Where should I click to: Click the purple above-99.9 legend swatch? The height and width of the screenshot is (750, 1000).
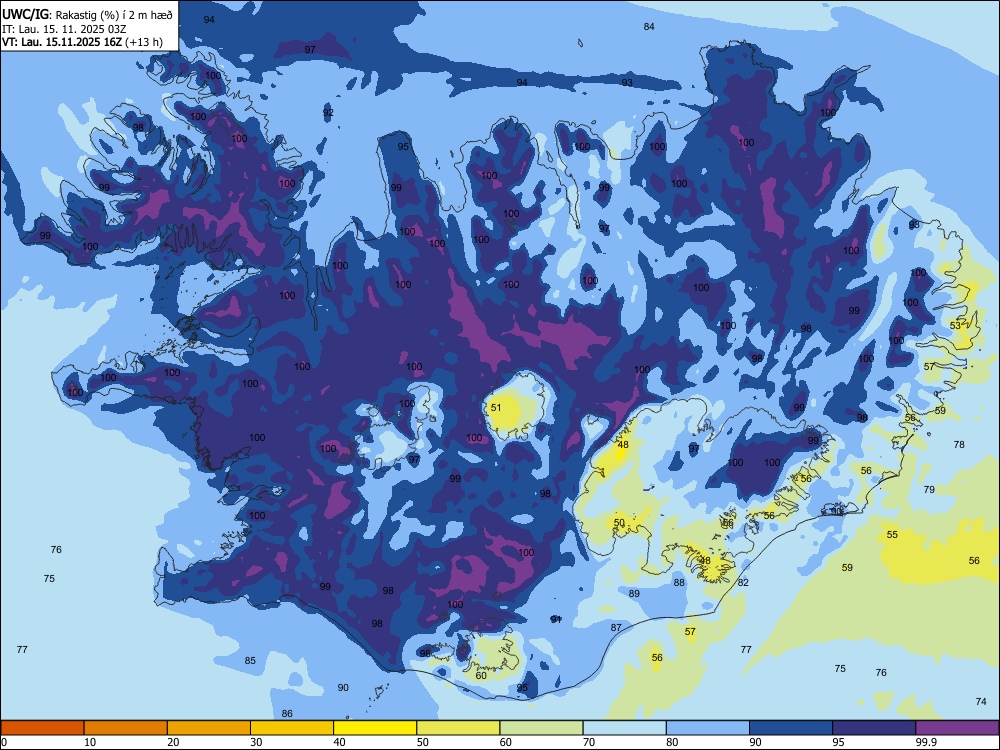[957, 728]
